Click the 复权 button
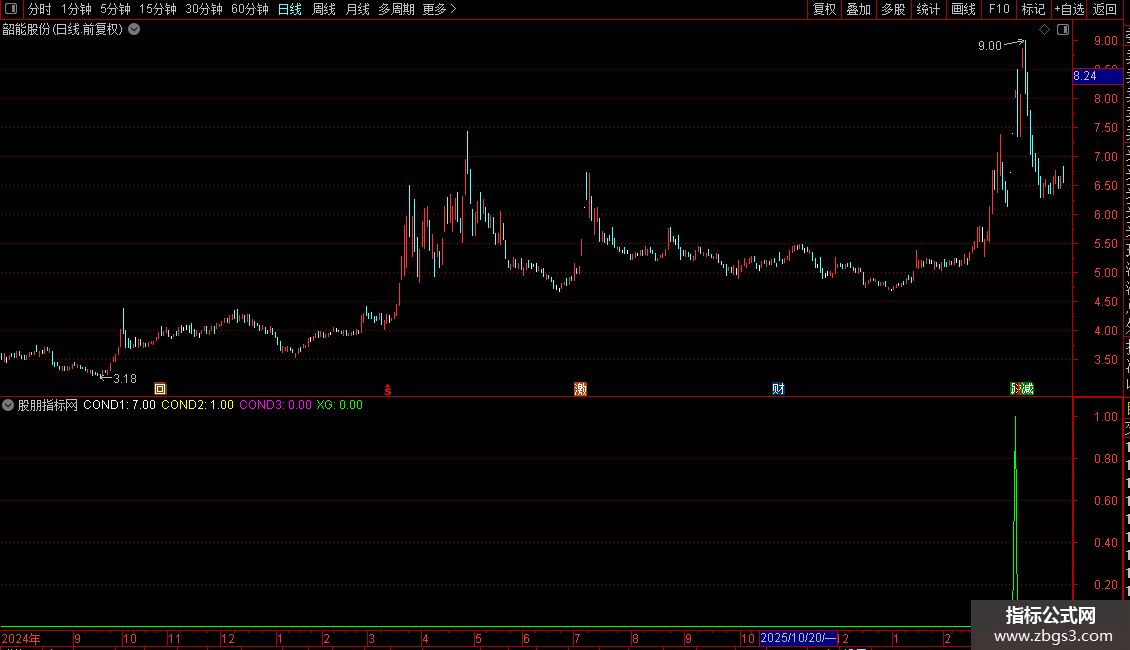Viewport: 1130px width, 650px height. point(824,9)
